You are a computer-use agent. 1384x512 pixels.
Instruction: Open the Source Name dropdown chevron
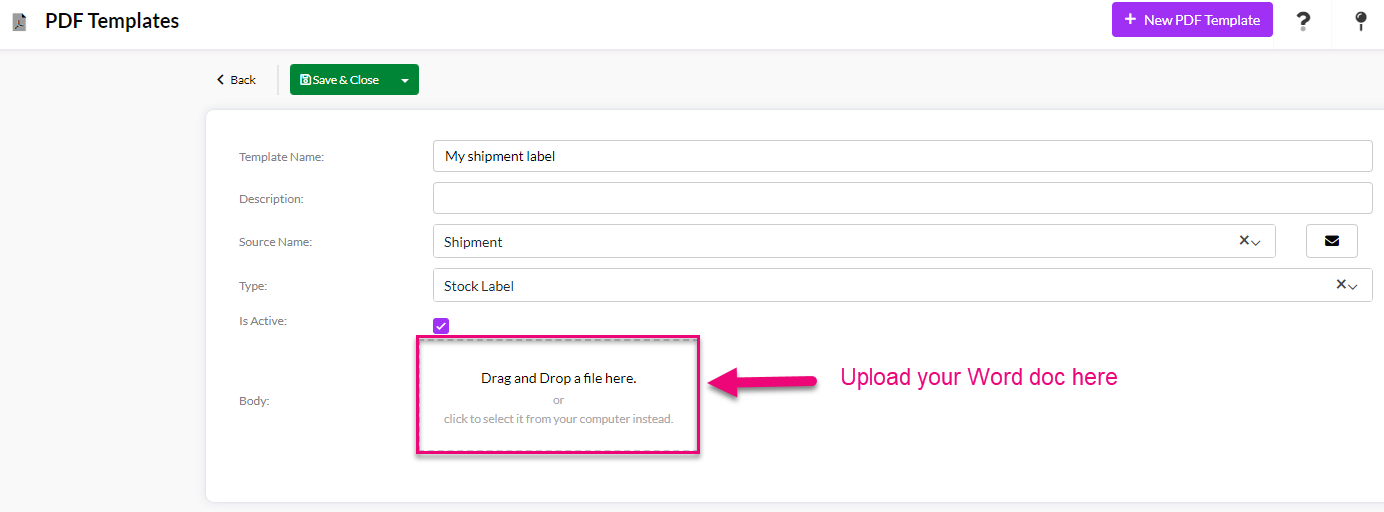(x=1256, y=242)
